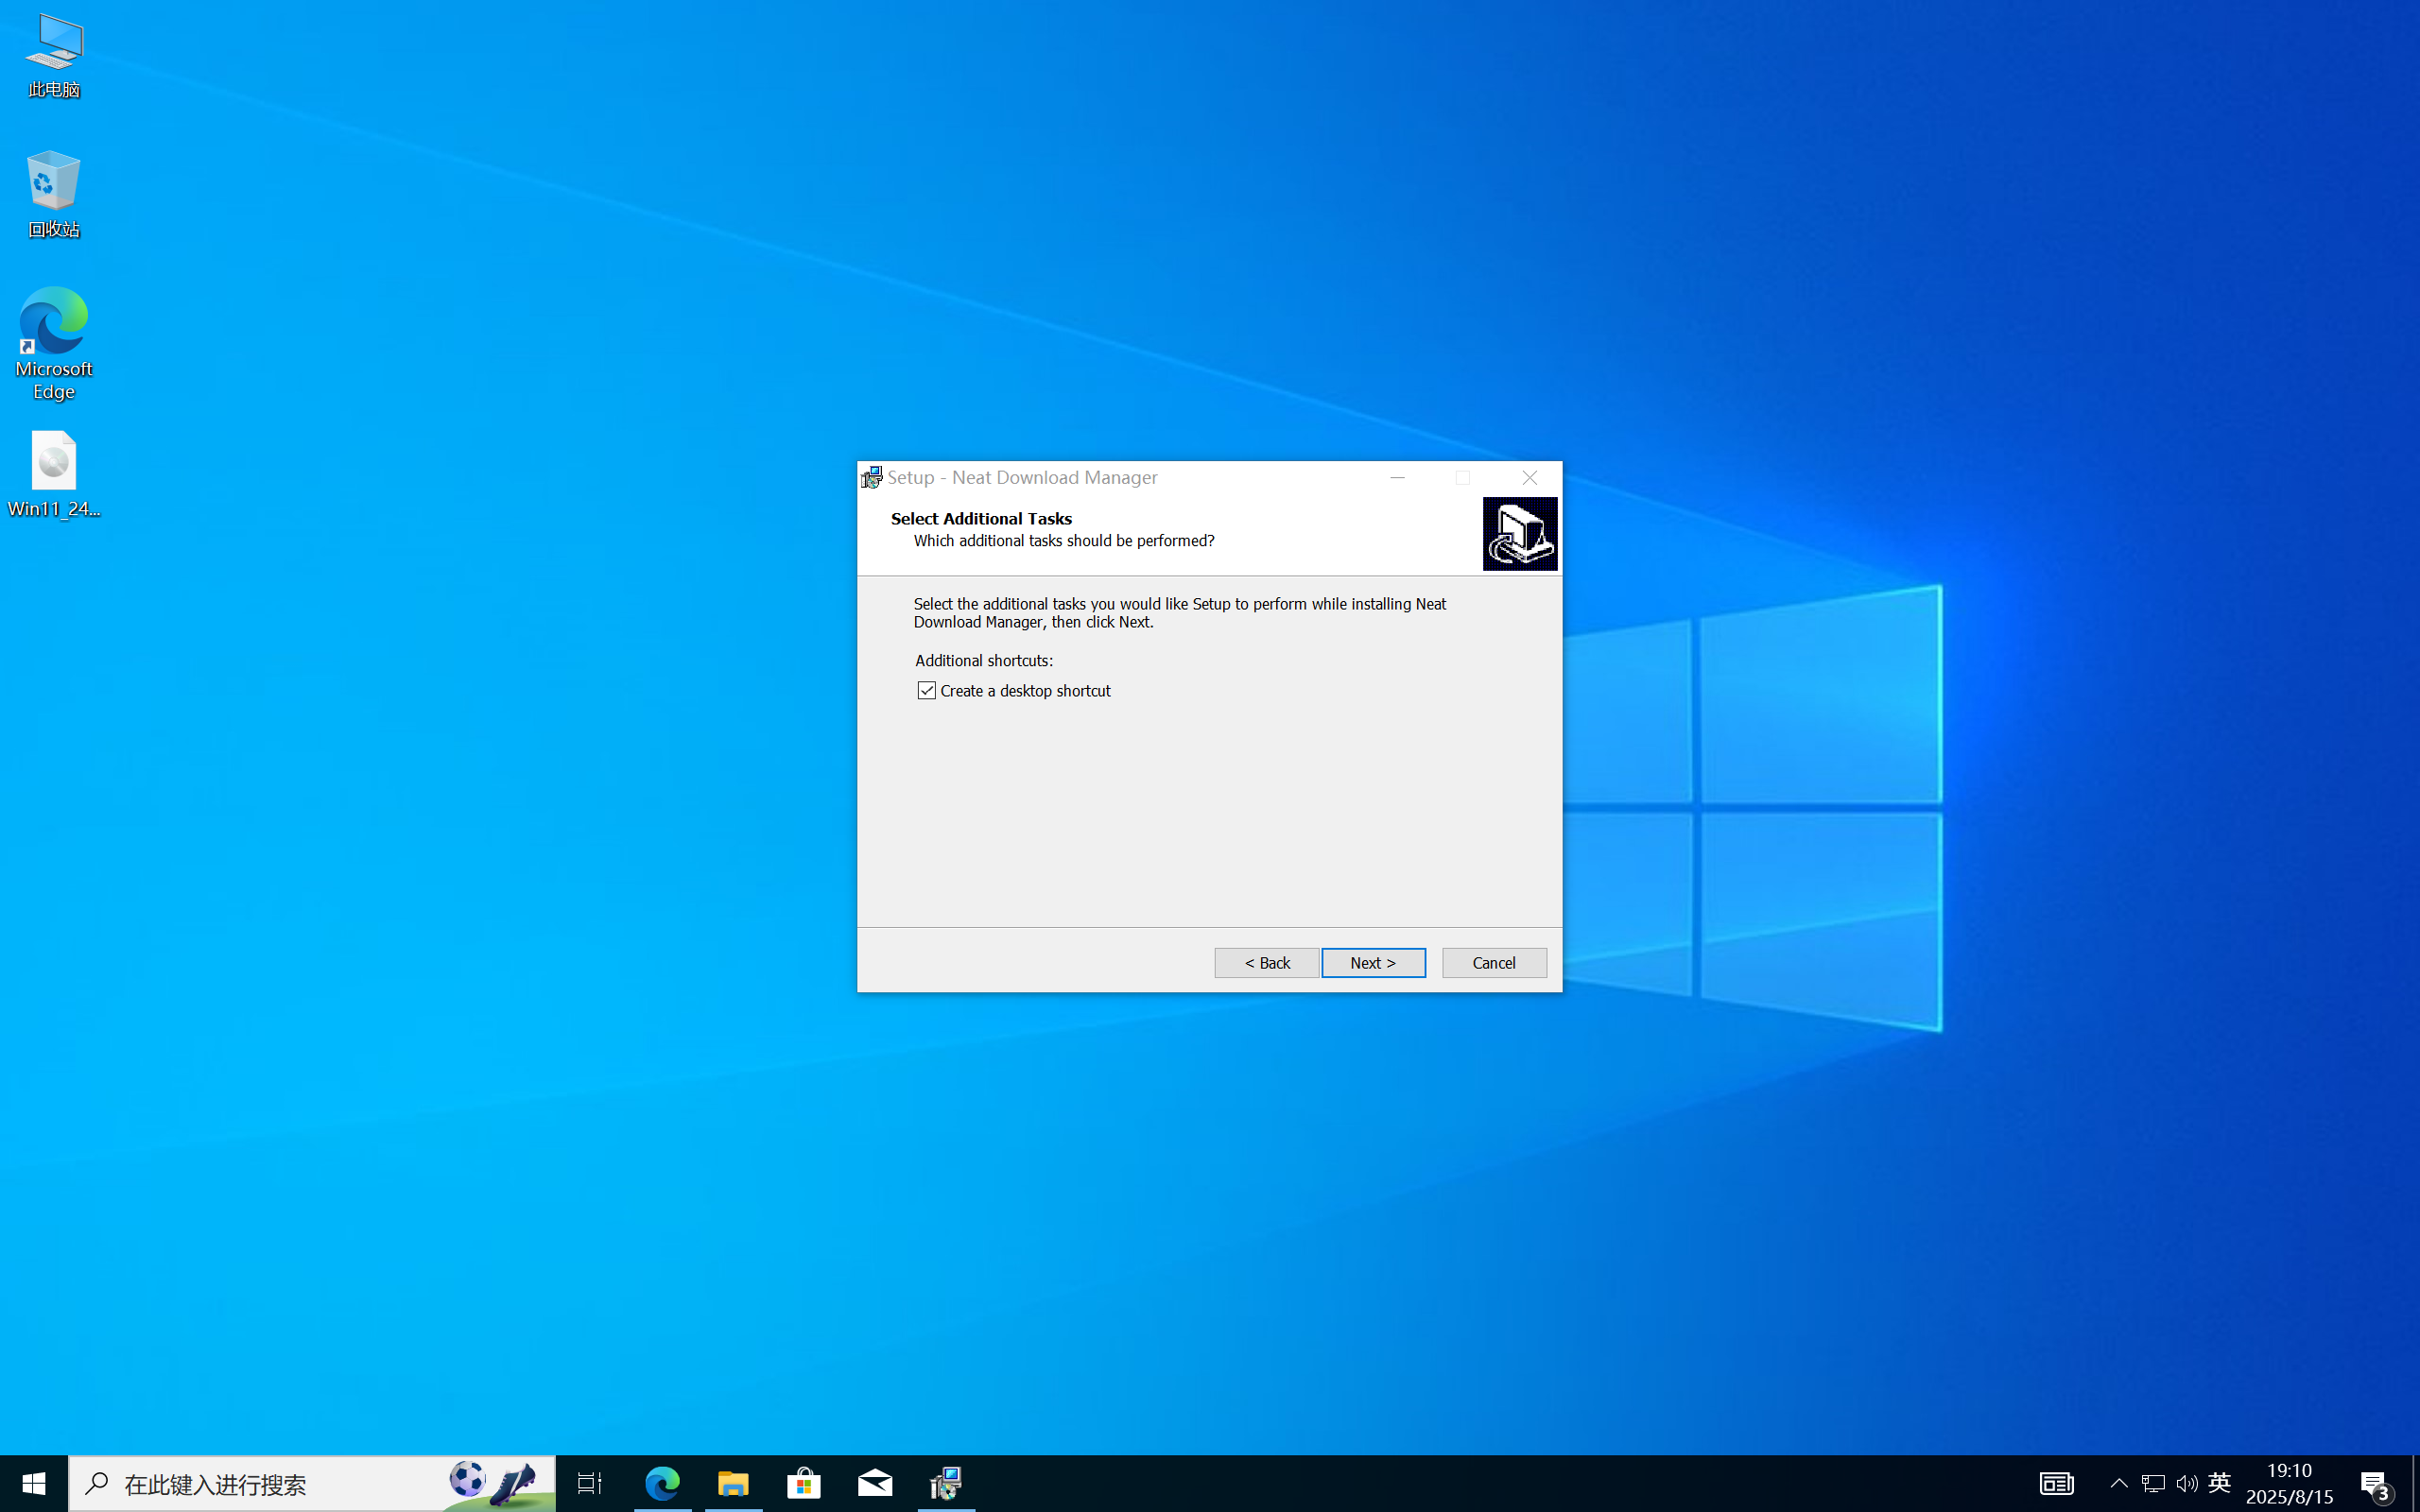Image resolution: width=2420 pixels, height=1512 pixels.
Task: Toggle the Create a desktop shortcut checkbox
Action: click(927, 691)
